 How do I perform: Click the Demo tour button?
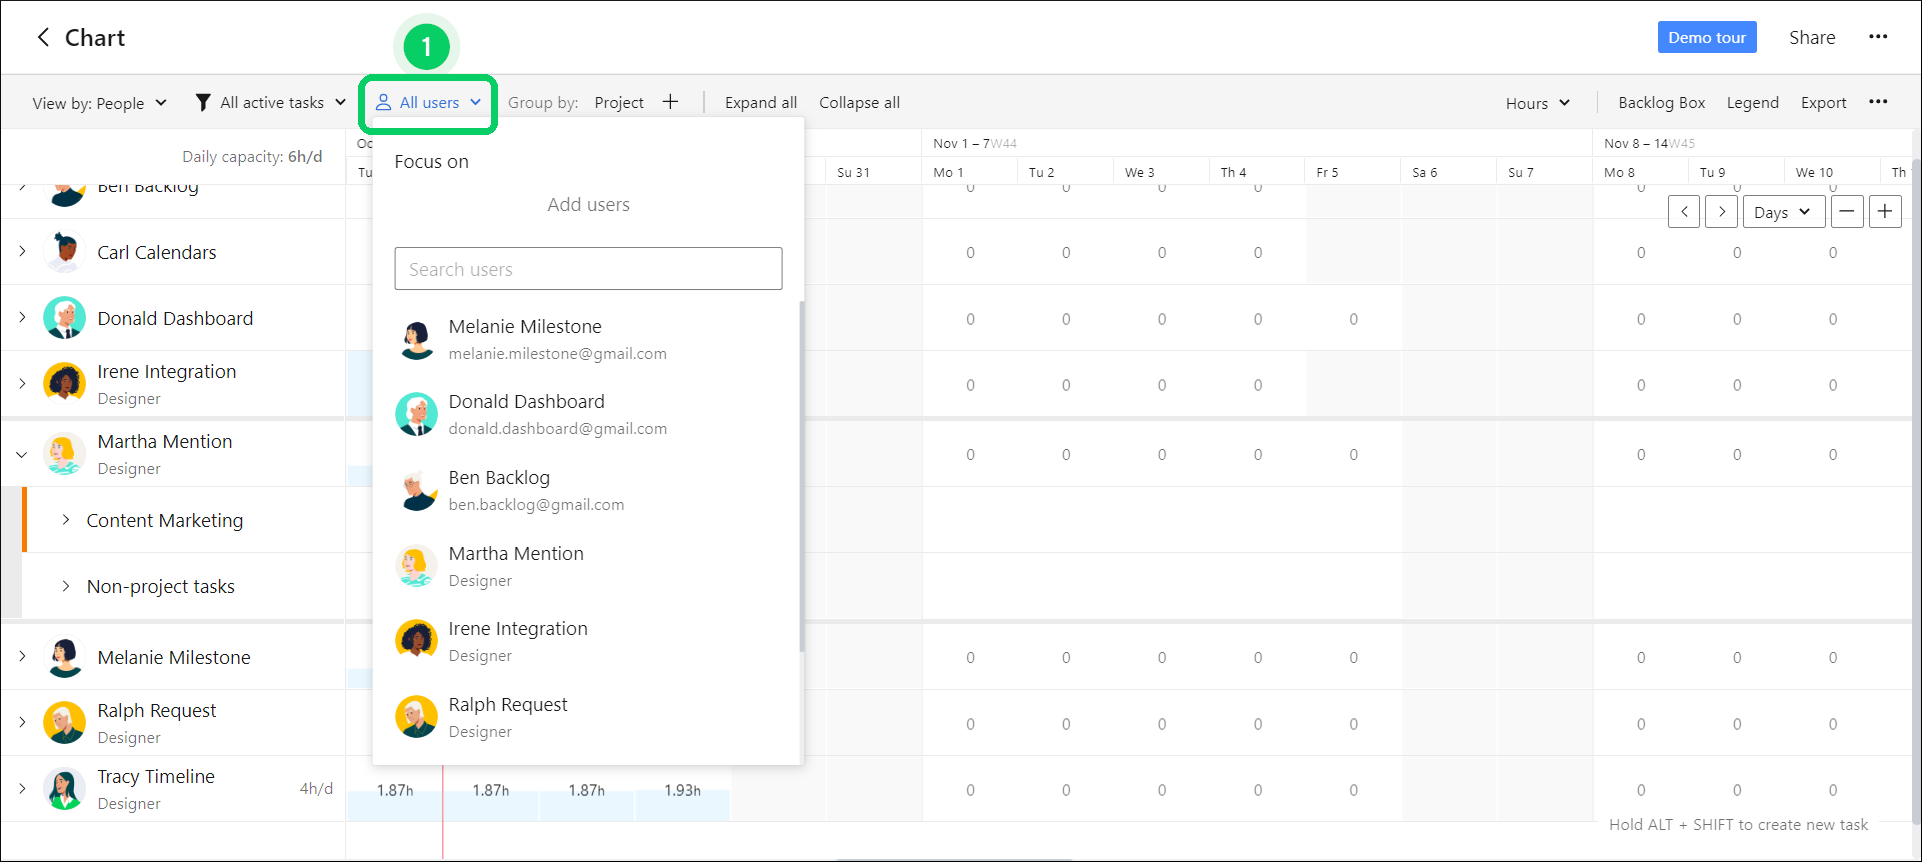point(1707,37)
